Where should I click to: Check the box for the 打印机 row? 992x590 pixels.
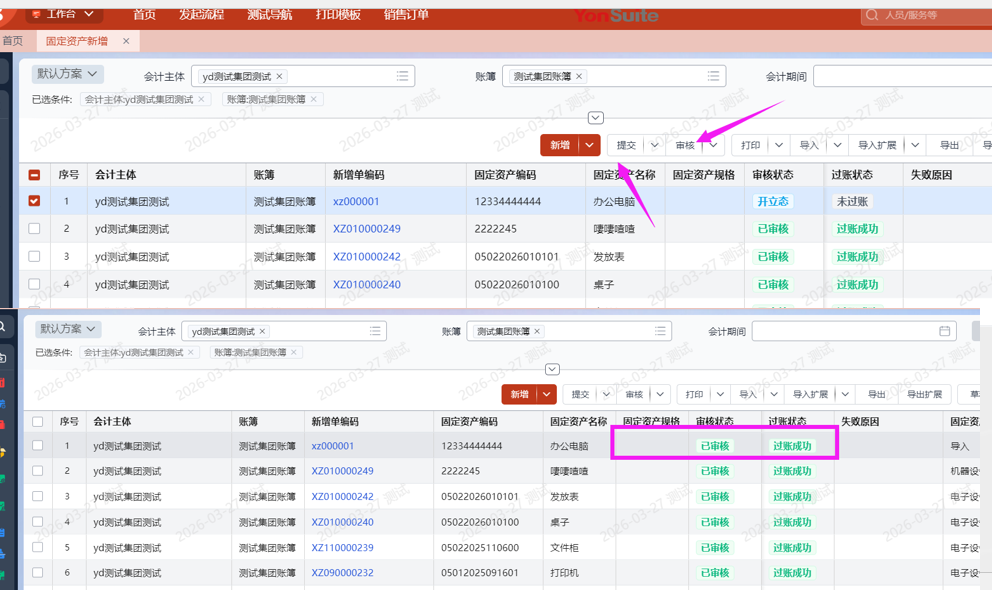pyautogui.click(x=37, y=573)
